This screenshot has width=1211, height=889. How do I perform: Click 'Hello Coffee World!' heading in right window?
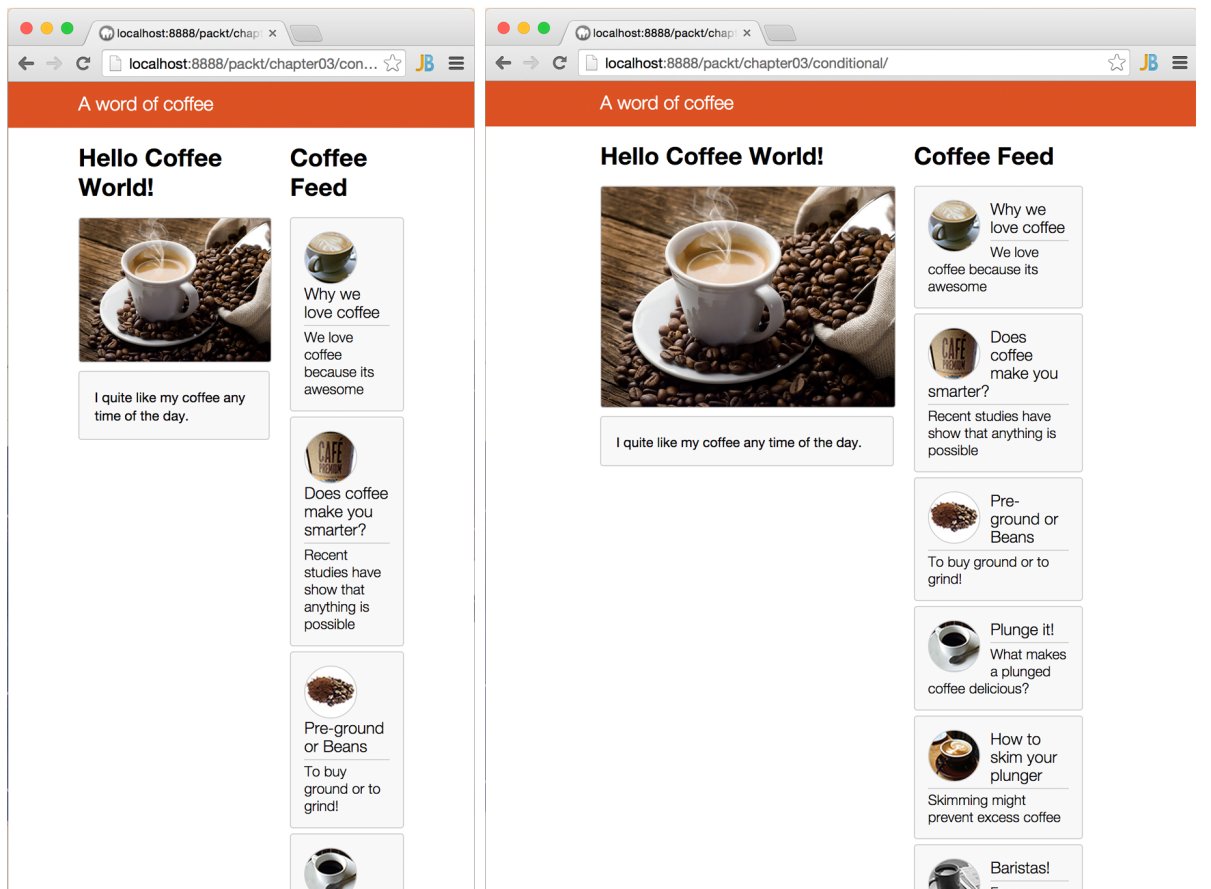tap(712, 157)
